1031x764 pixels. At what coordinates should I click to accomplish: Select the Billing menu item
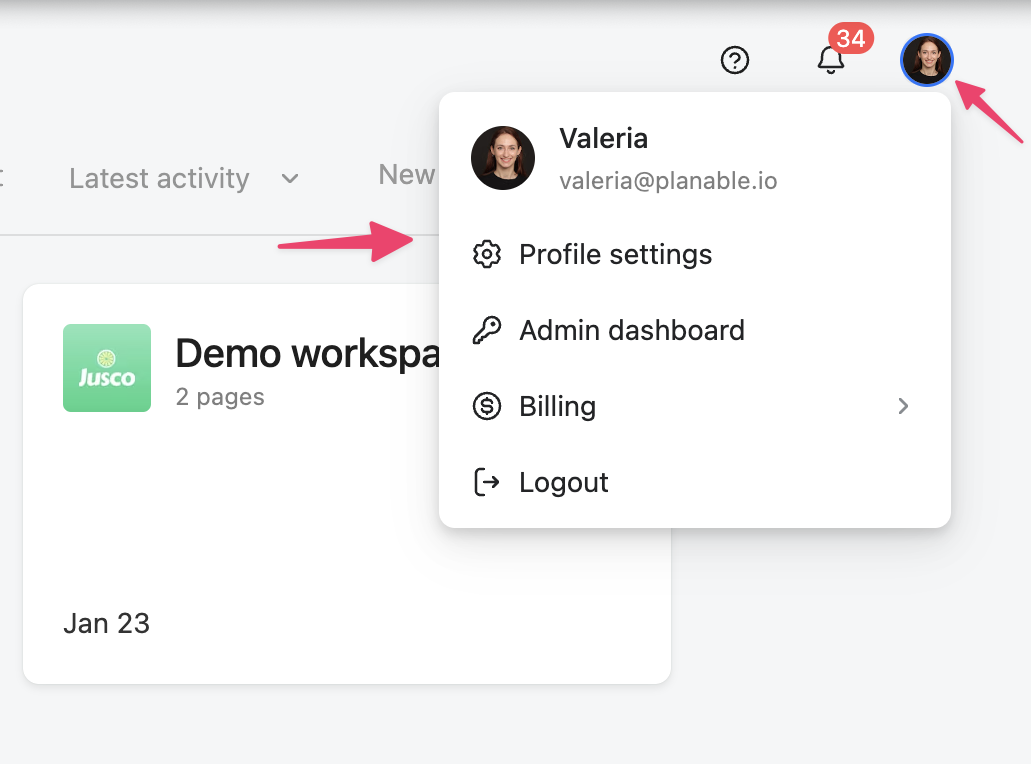[557, 407]
